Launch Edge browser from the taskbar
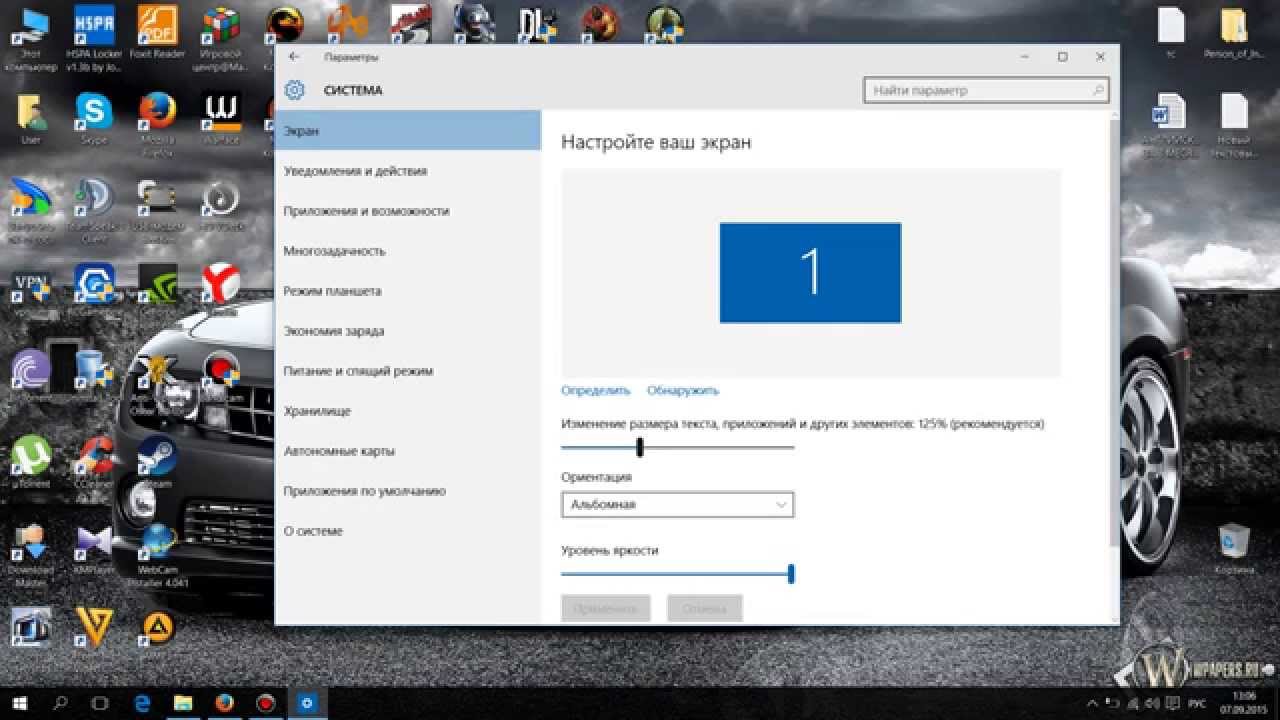 point(142,702)
